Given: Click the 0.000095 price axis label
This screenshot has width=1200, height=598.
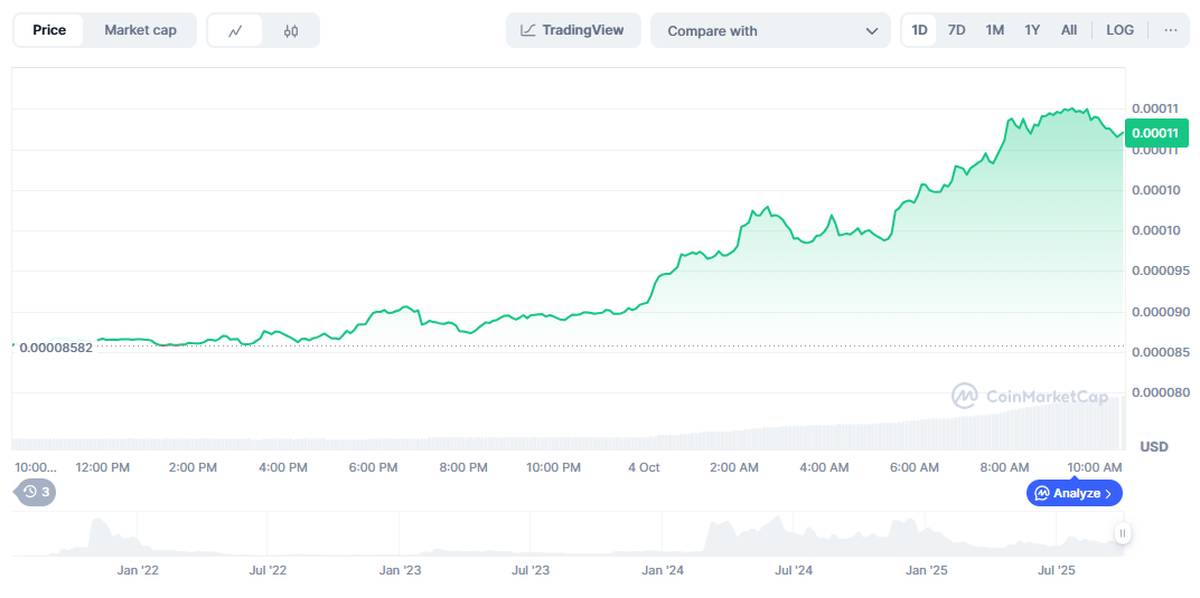Looking at the screenshot, I should (1161, 270).
